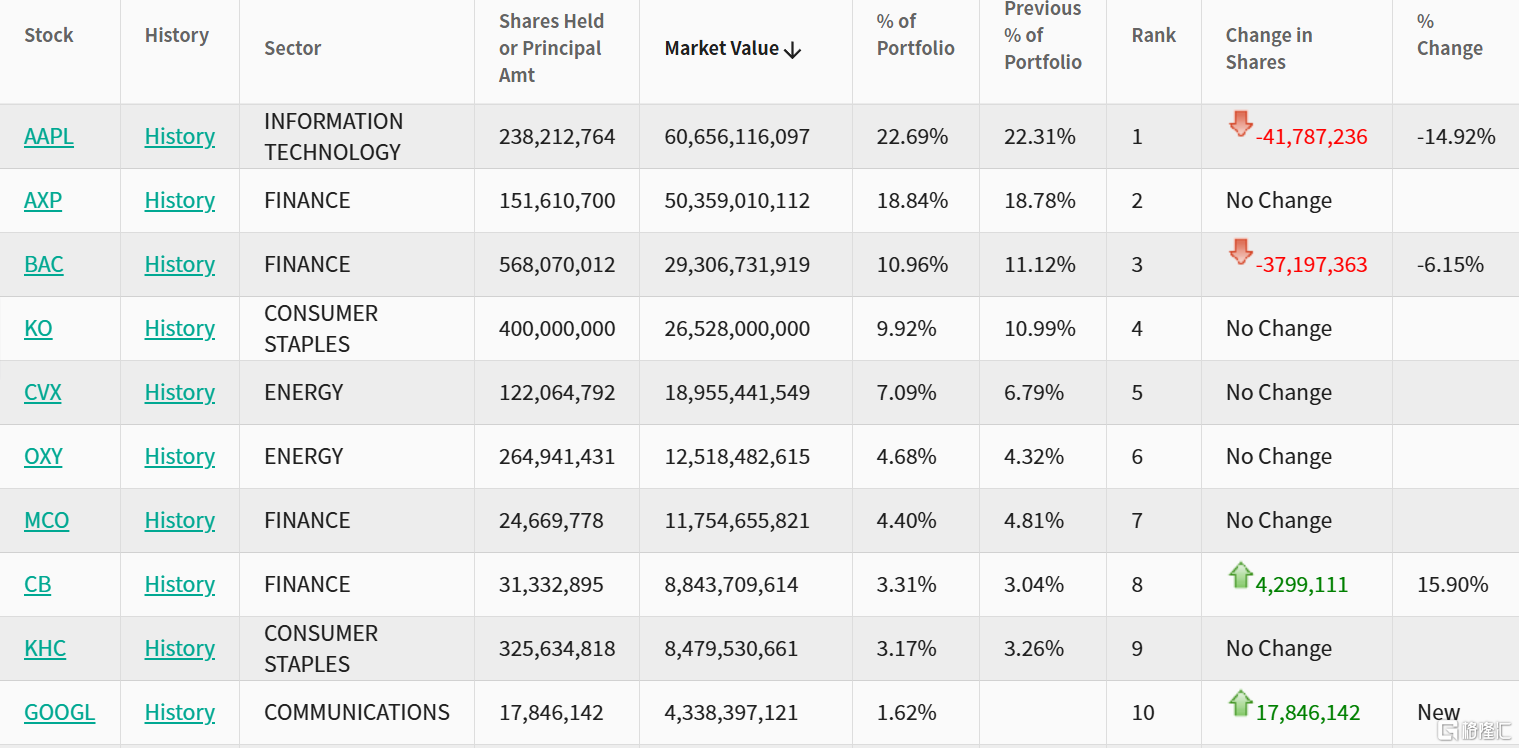Sort by Sector column header

click(292, 48)
